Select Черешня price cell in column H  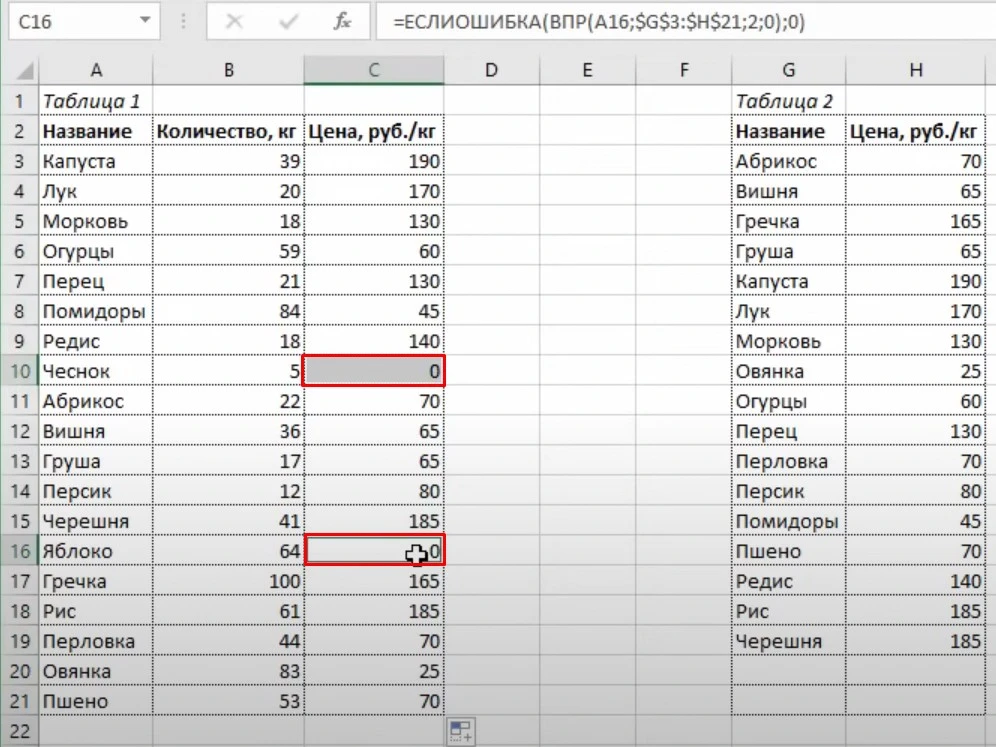coord(914,642)
